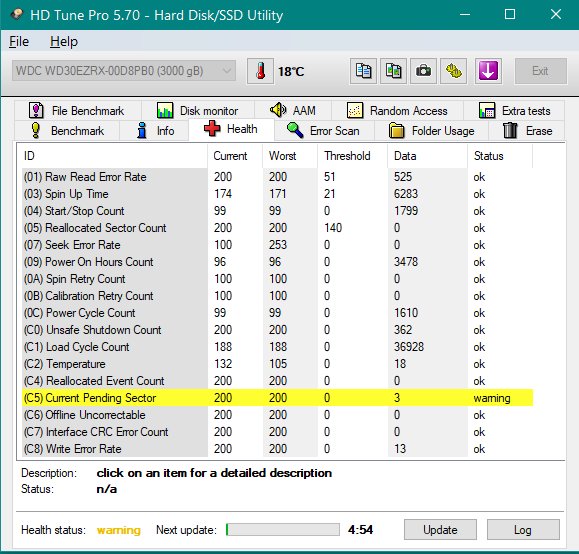Maximize the HD Tune Pro window

pyautogui.click(x=510, y=14)
